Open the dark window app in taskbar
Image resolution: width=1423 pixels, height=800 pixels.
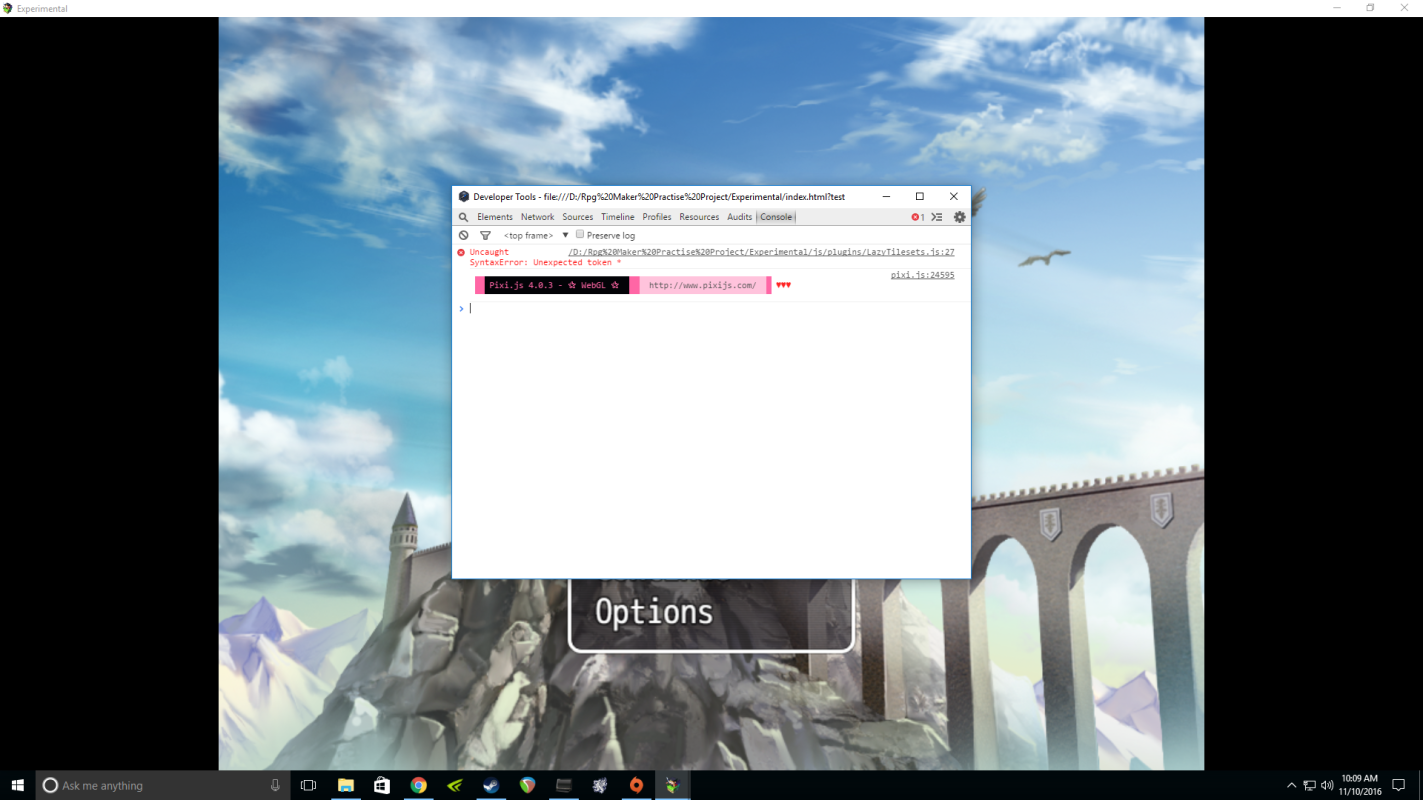(564, 785)
